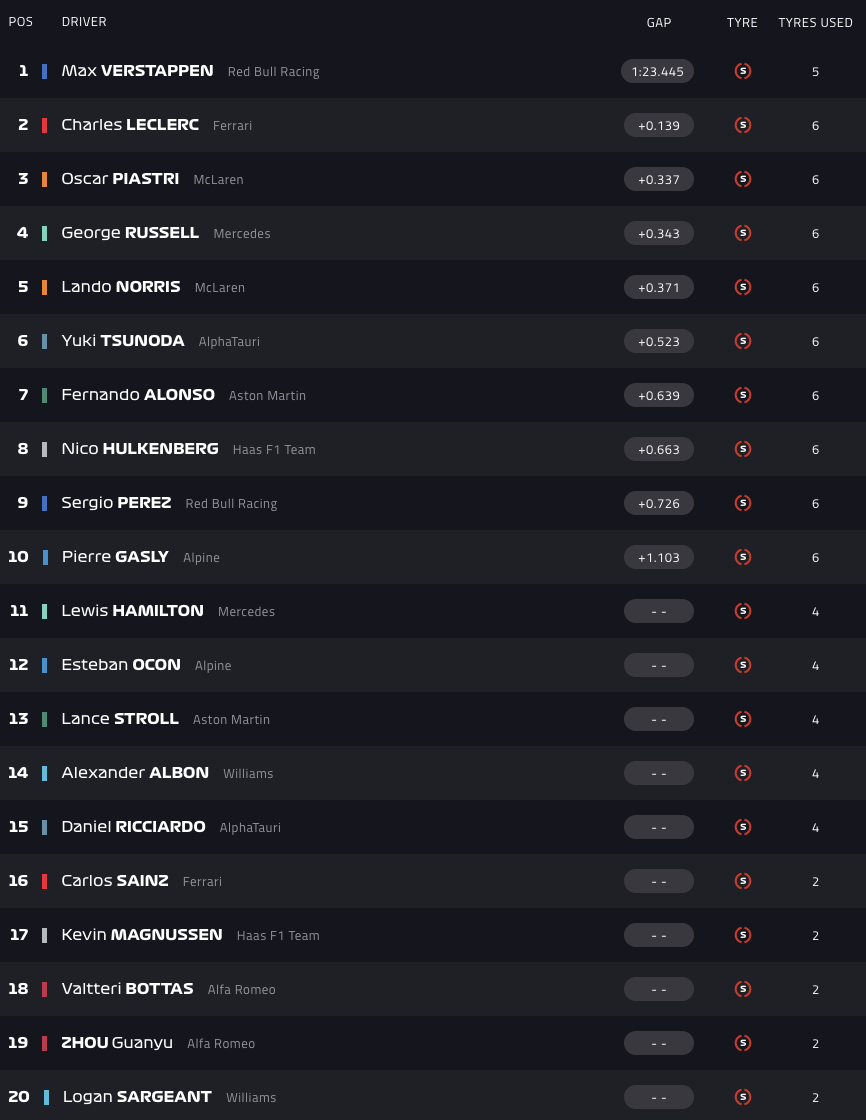Select Fernando ALONSO driver name

tap(138, 395)
